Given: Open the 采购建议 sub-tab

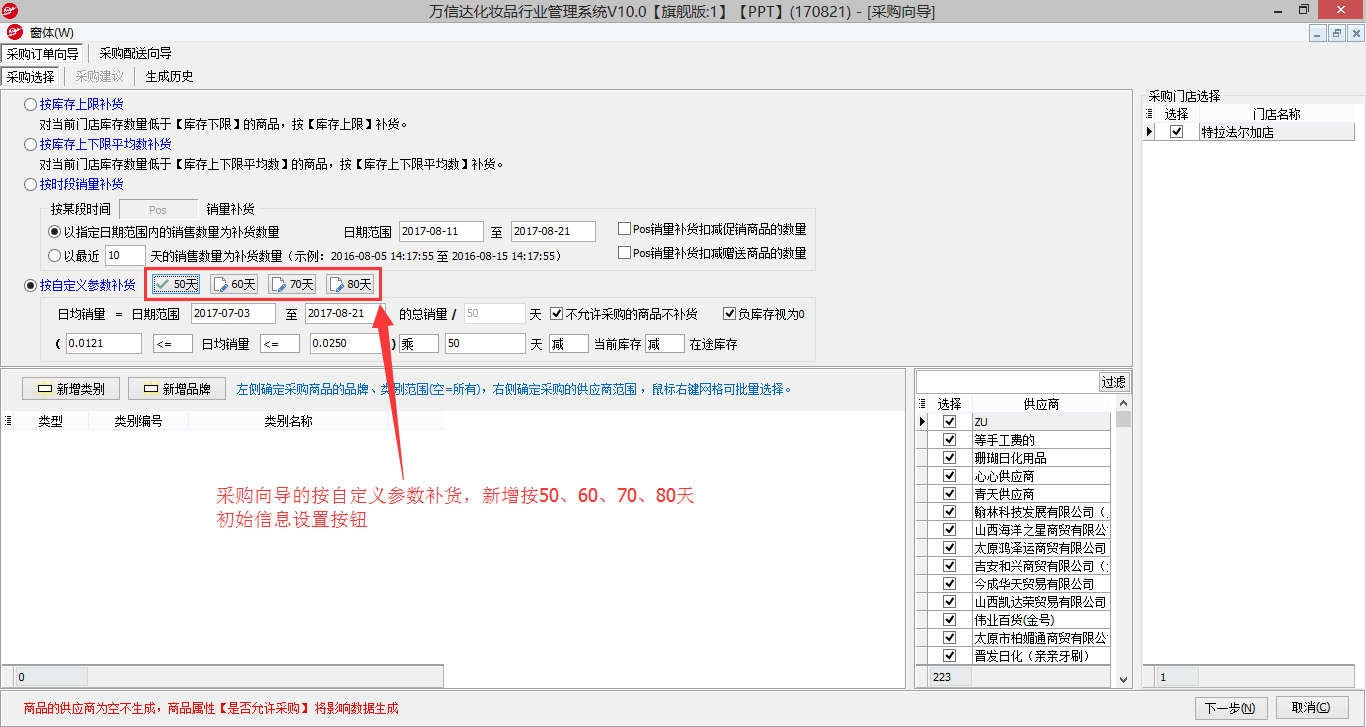Looking at the screenshot, I should [x=100, y=76].
